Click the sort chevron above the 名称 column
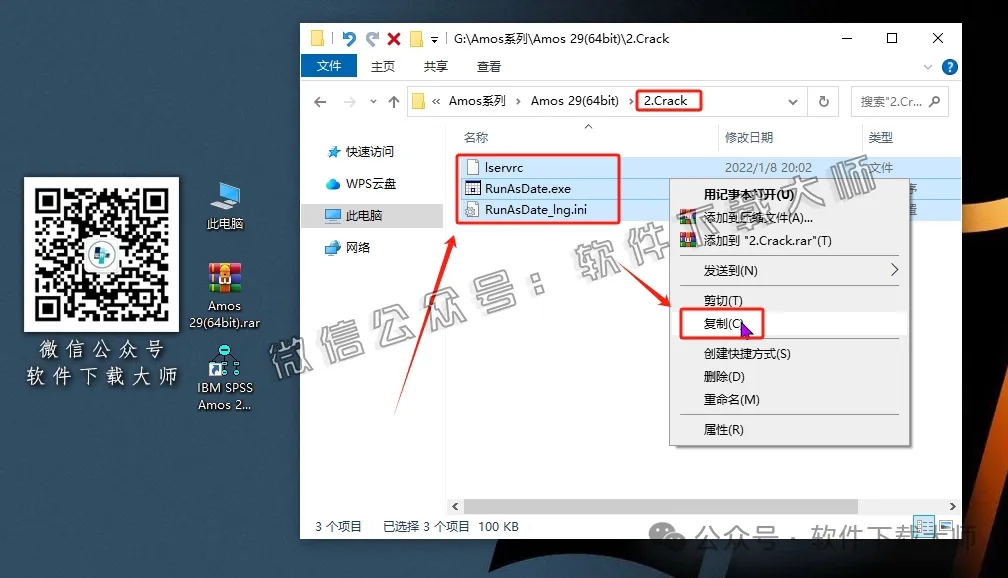Image resolution: width=1008 pixels, height=578 pixels. click(x=588, y=128)
